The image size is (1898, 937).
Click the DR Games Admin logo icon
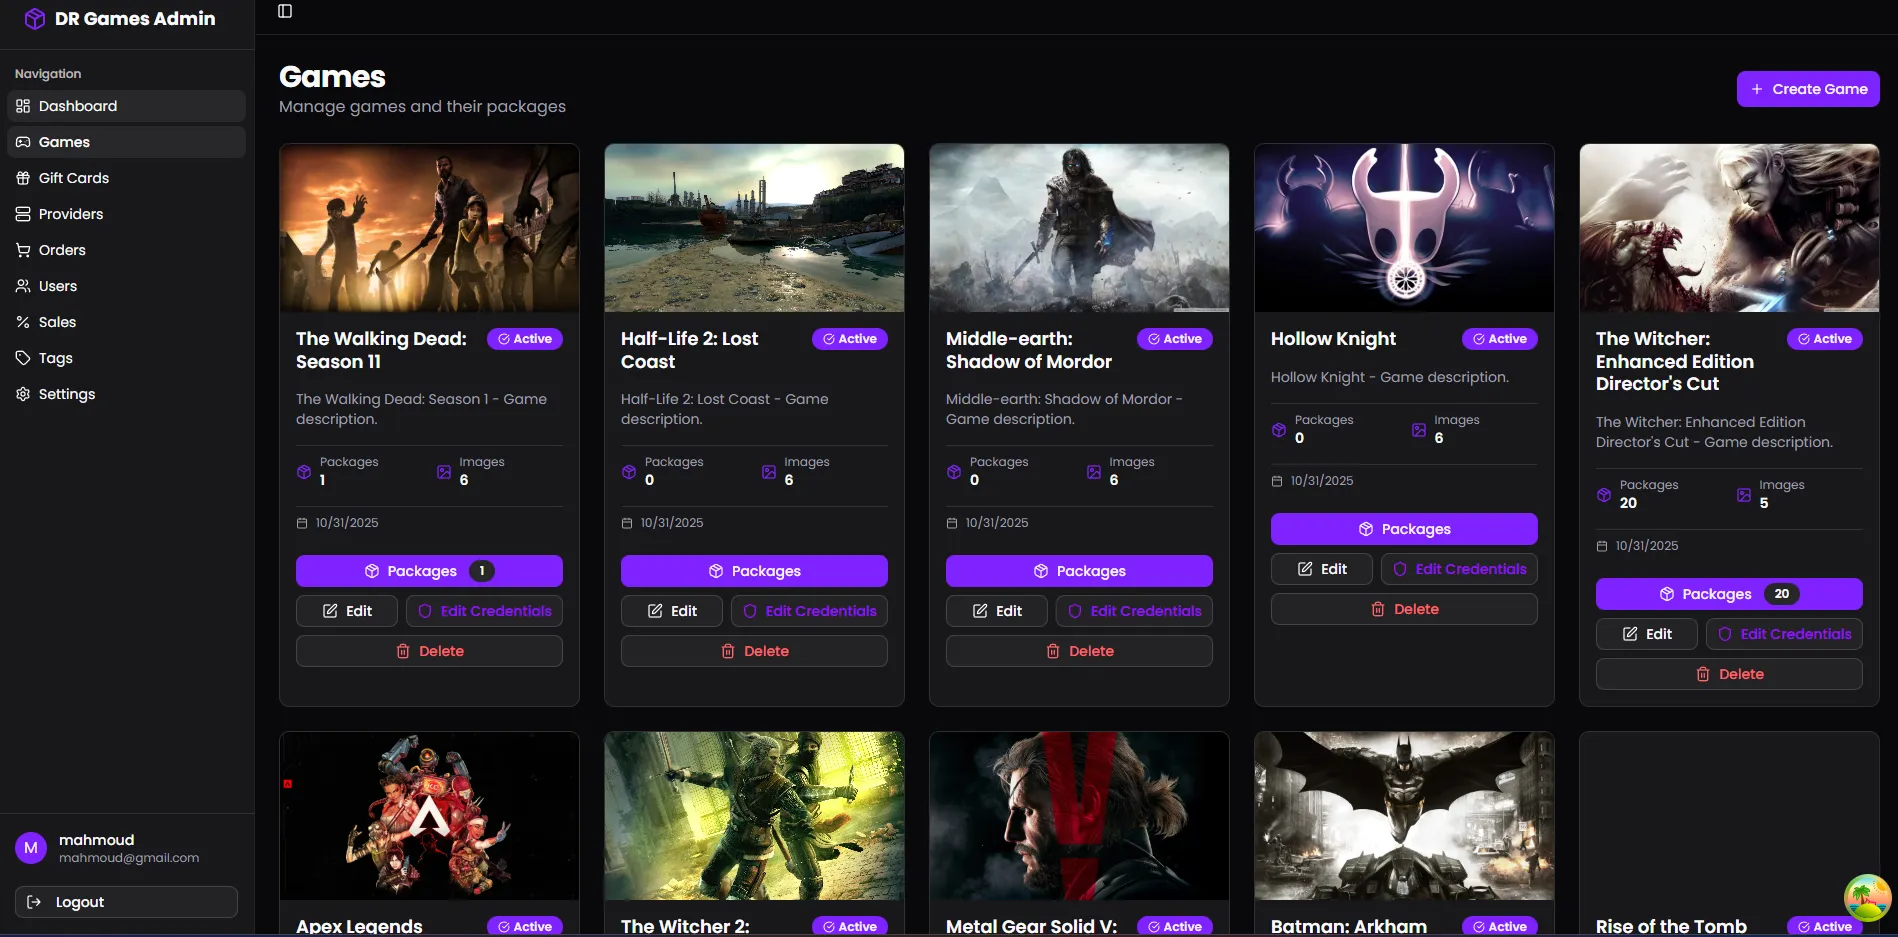(35, 19)
